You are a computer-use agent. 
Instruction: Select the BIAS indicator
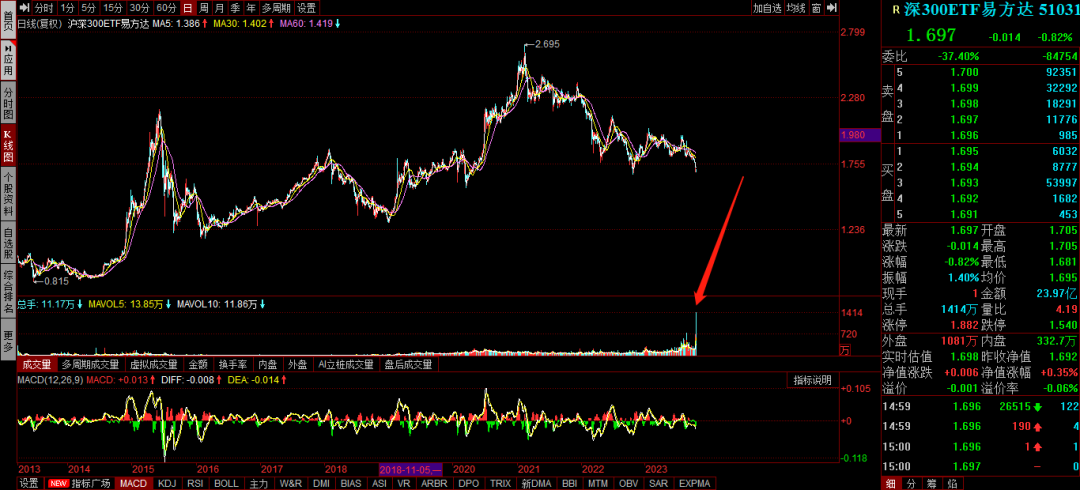tap(351, 484)
